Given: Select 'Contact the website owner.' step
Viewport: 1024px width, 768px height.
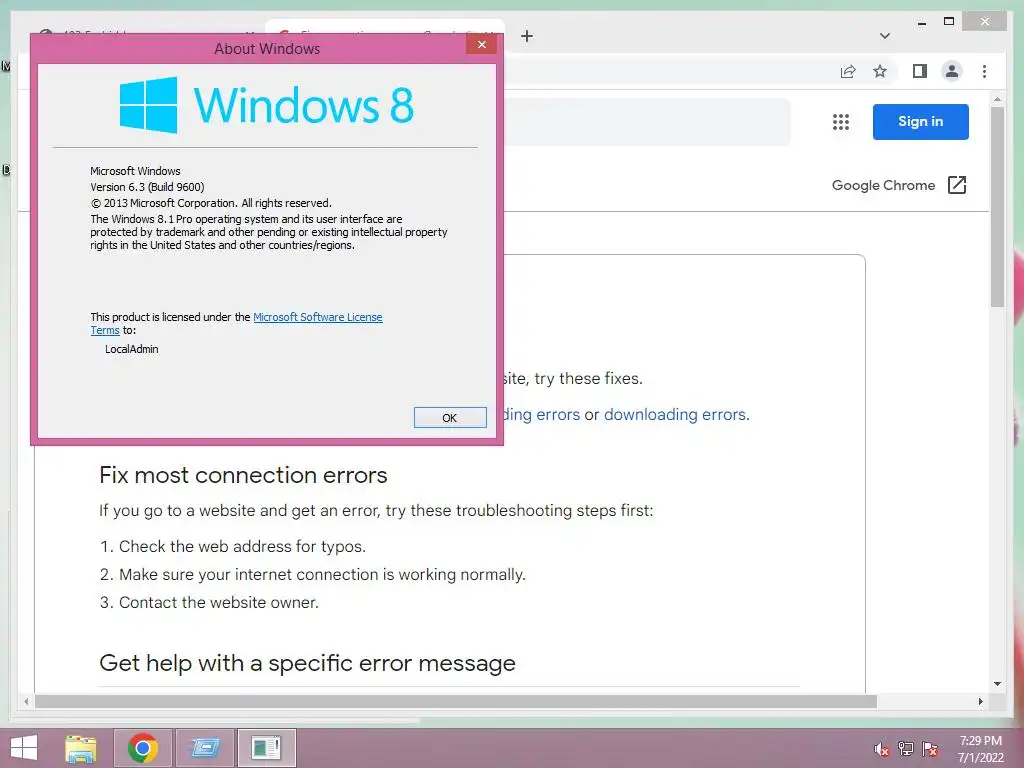Looking at the screenshot, I should point(219,603).
